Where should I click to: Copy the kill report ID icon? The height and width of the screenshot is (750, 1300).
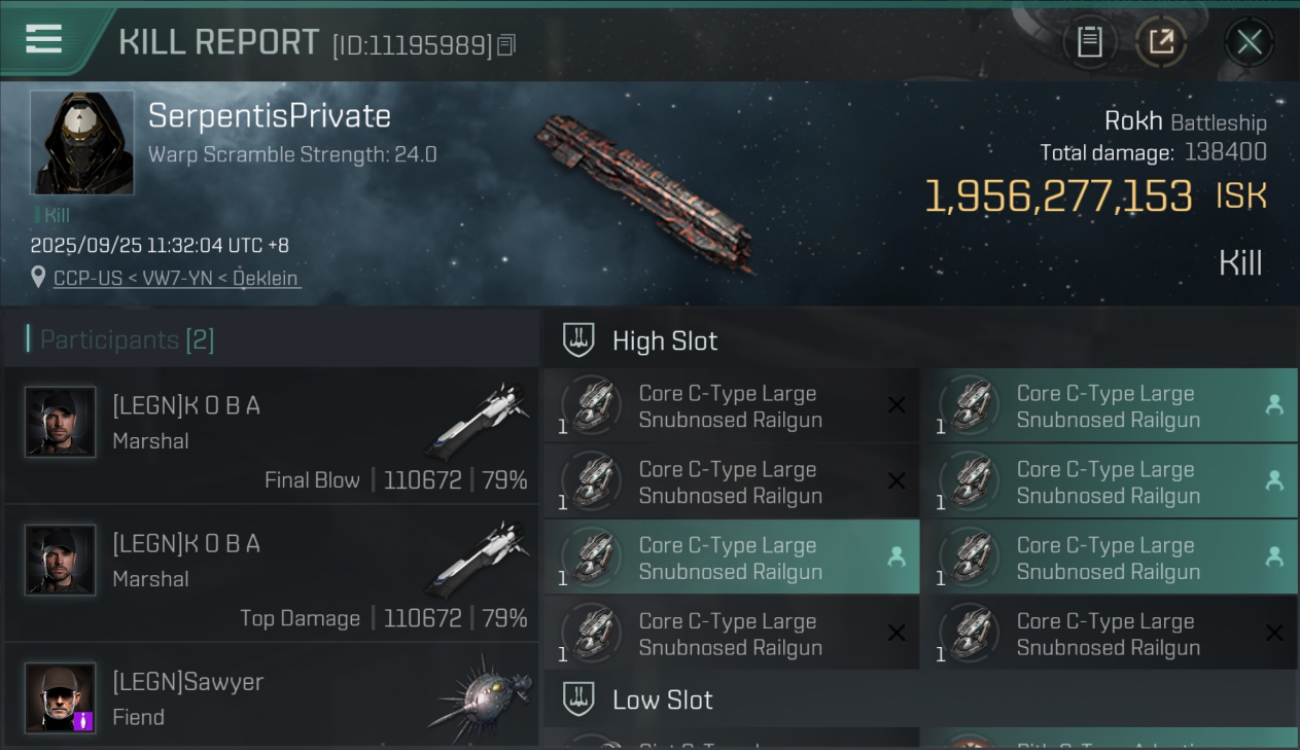pyautogui.click(x=506, y=45)
